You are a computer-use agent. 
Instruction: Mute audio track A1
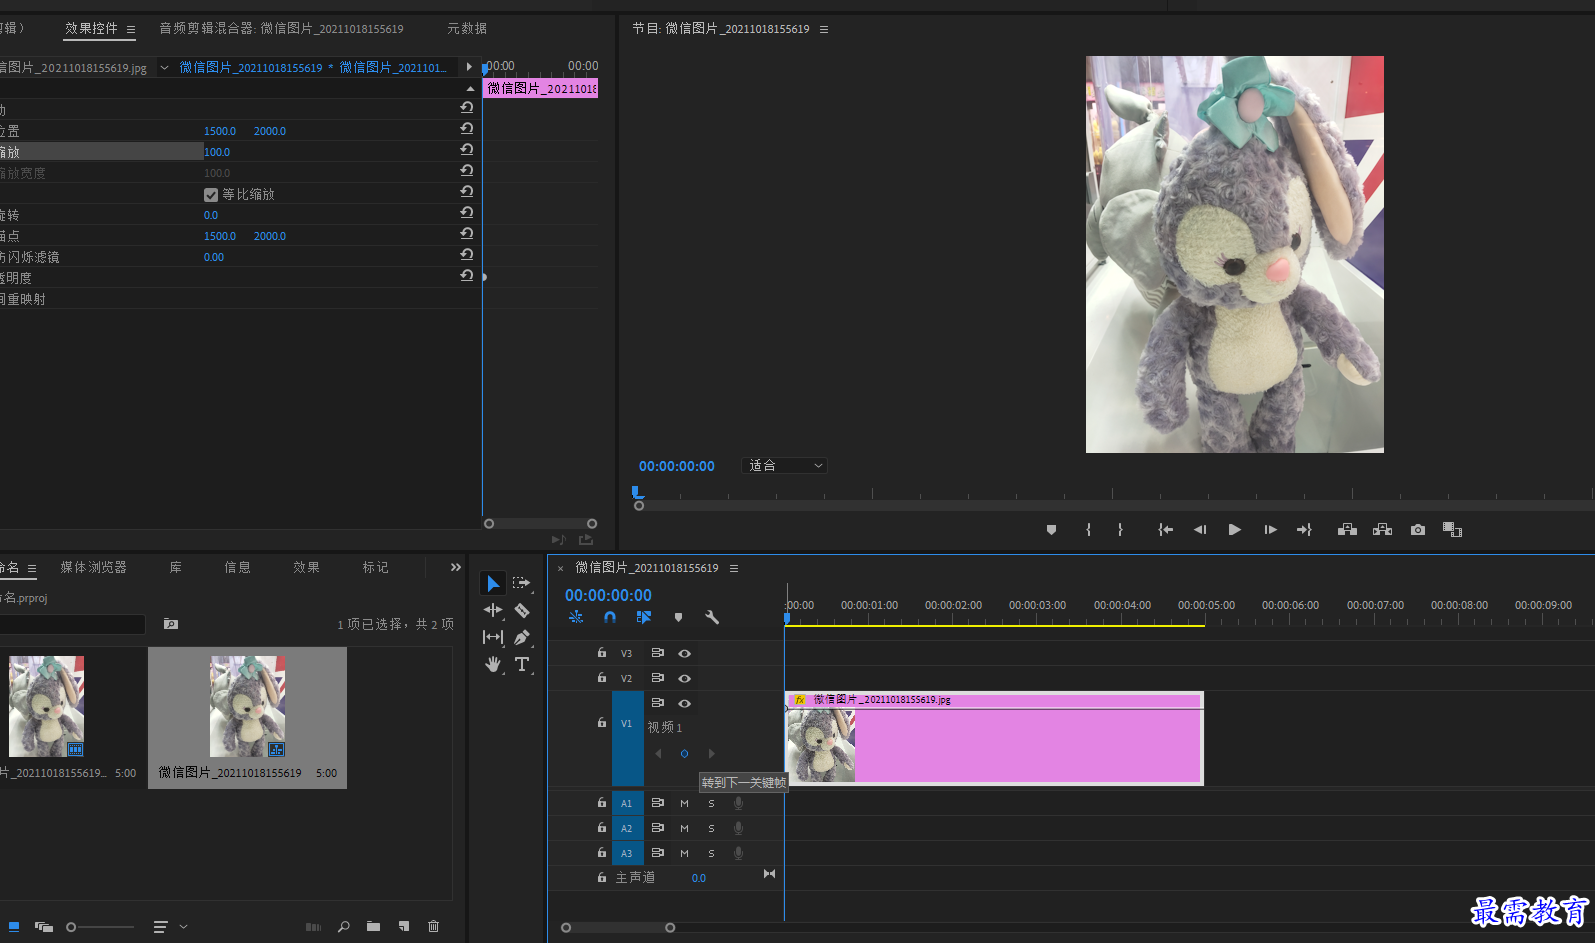click(685, 803)
